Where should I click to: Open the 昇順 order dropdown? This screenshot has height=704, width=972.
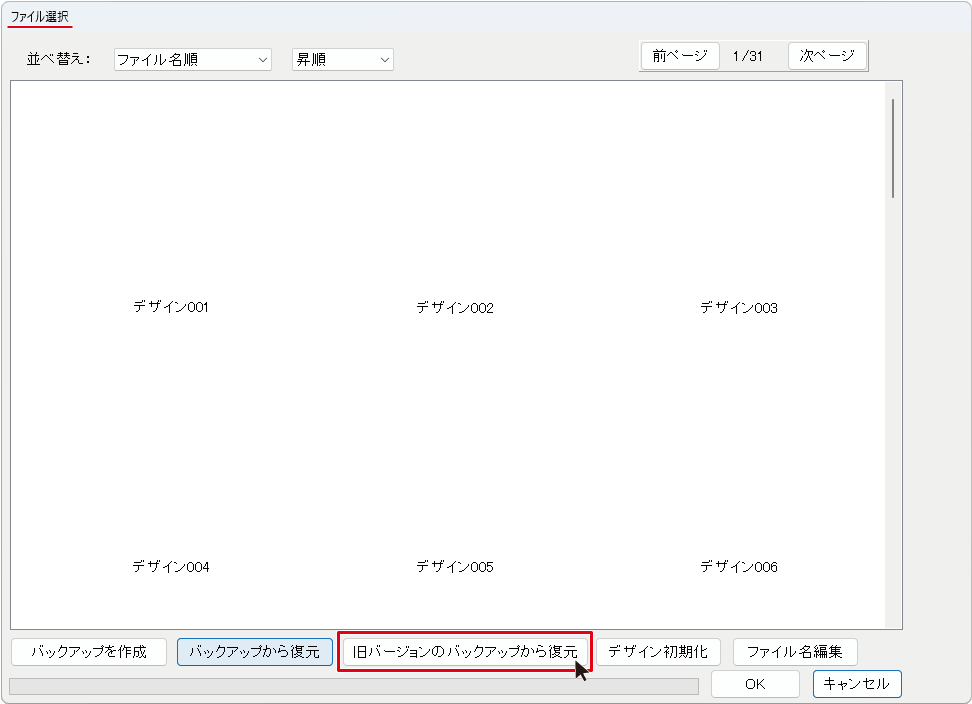click(343, 59)
